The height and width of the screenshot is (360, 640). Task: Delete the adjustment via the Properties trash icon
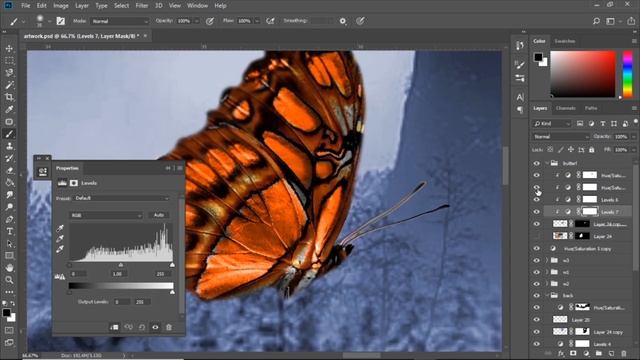coord(169,327)
